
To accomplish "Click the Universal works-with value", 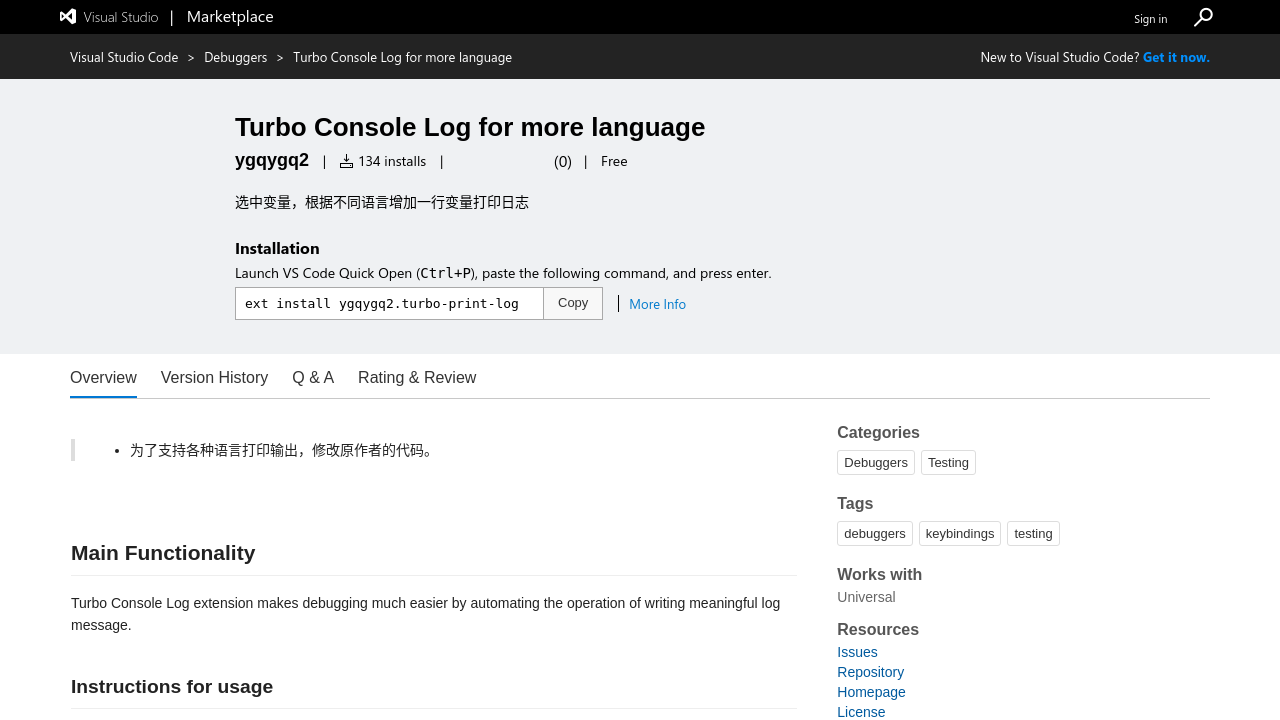I will click(866, 597).
